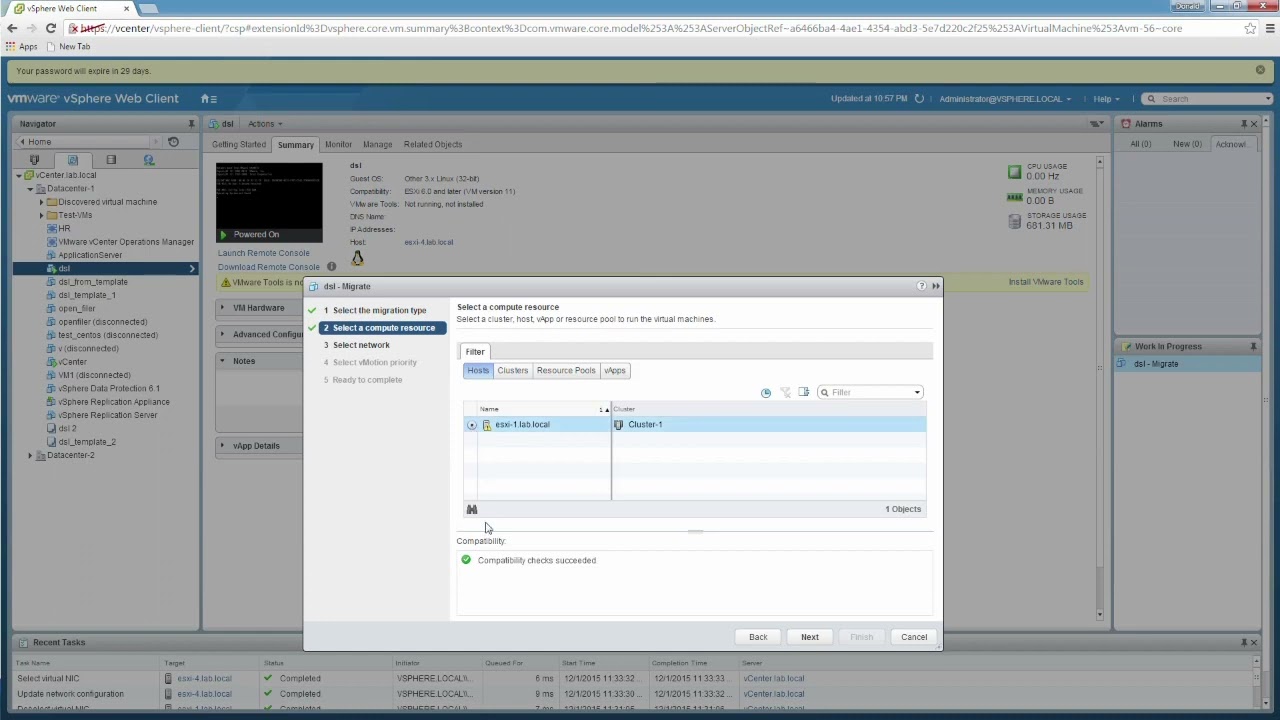
Task: Open the Apps bookmarks shortcut
Action: pyautogui.click(x=22, y=46)
